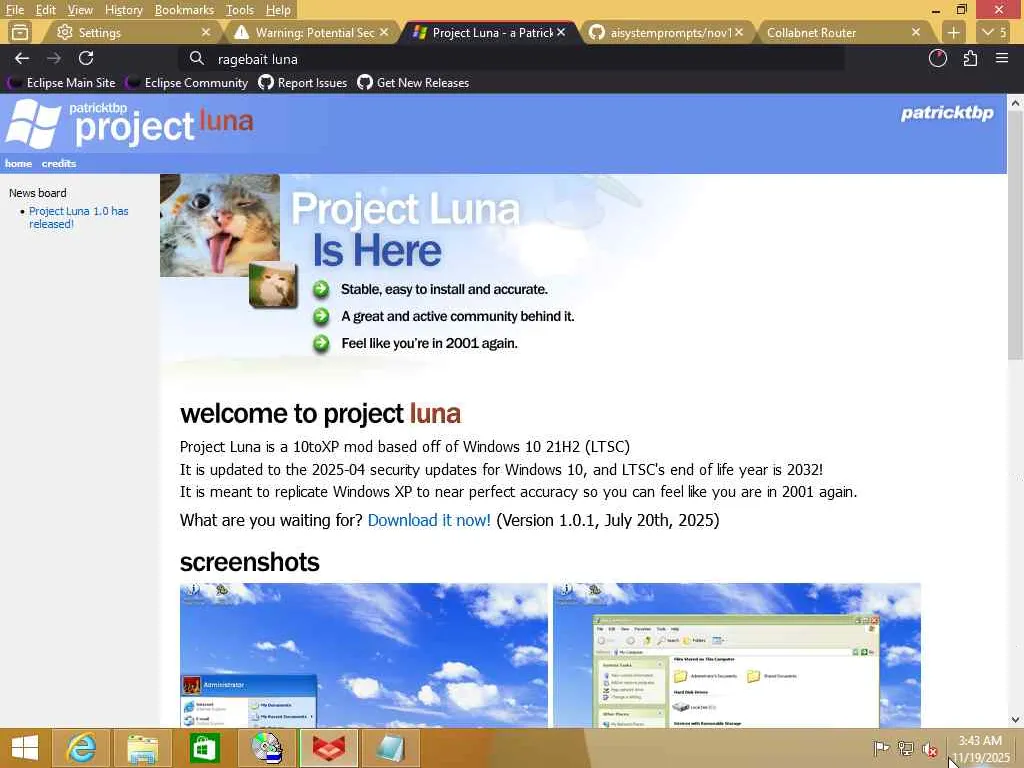This screenshot has width=1024, height=768.
Task: Click the scrollbar down arrow
Action: pos(1015,720)
